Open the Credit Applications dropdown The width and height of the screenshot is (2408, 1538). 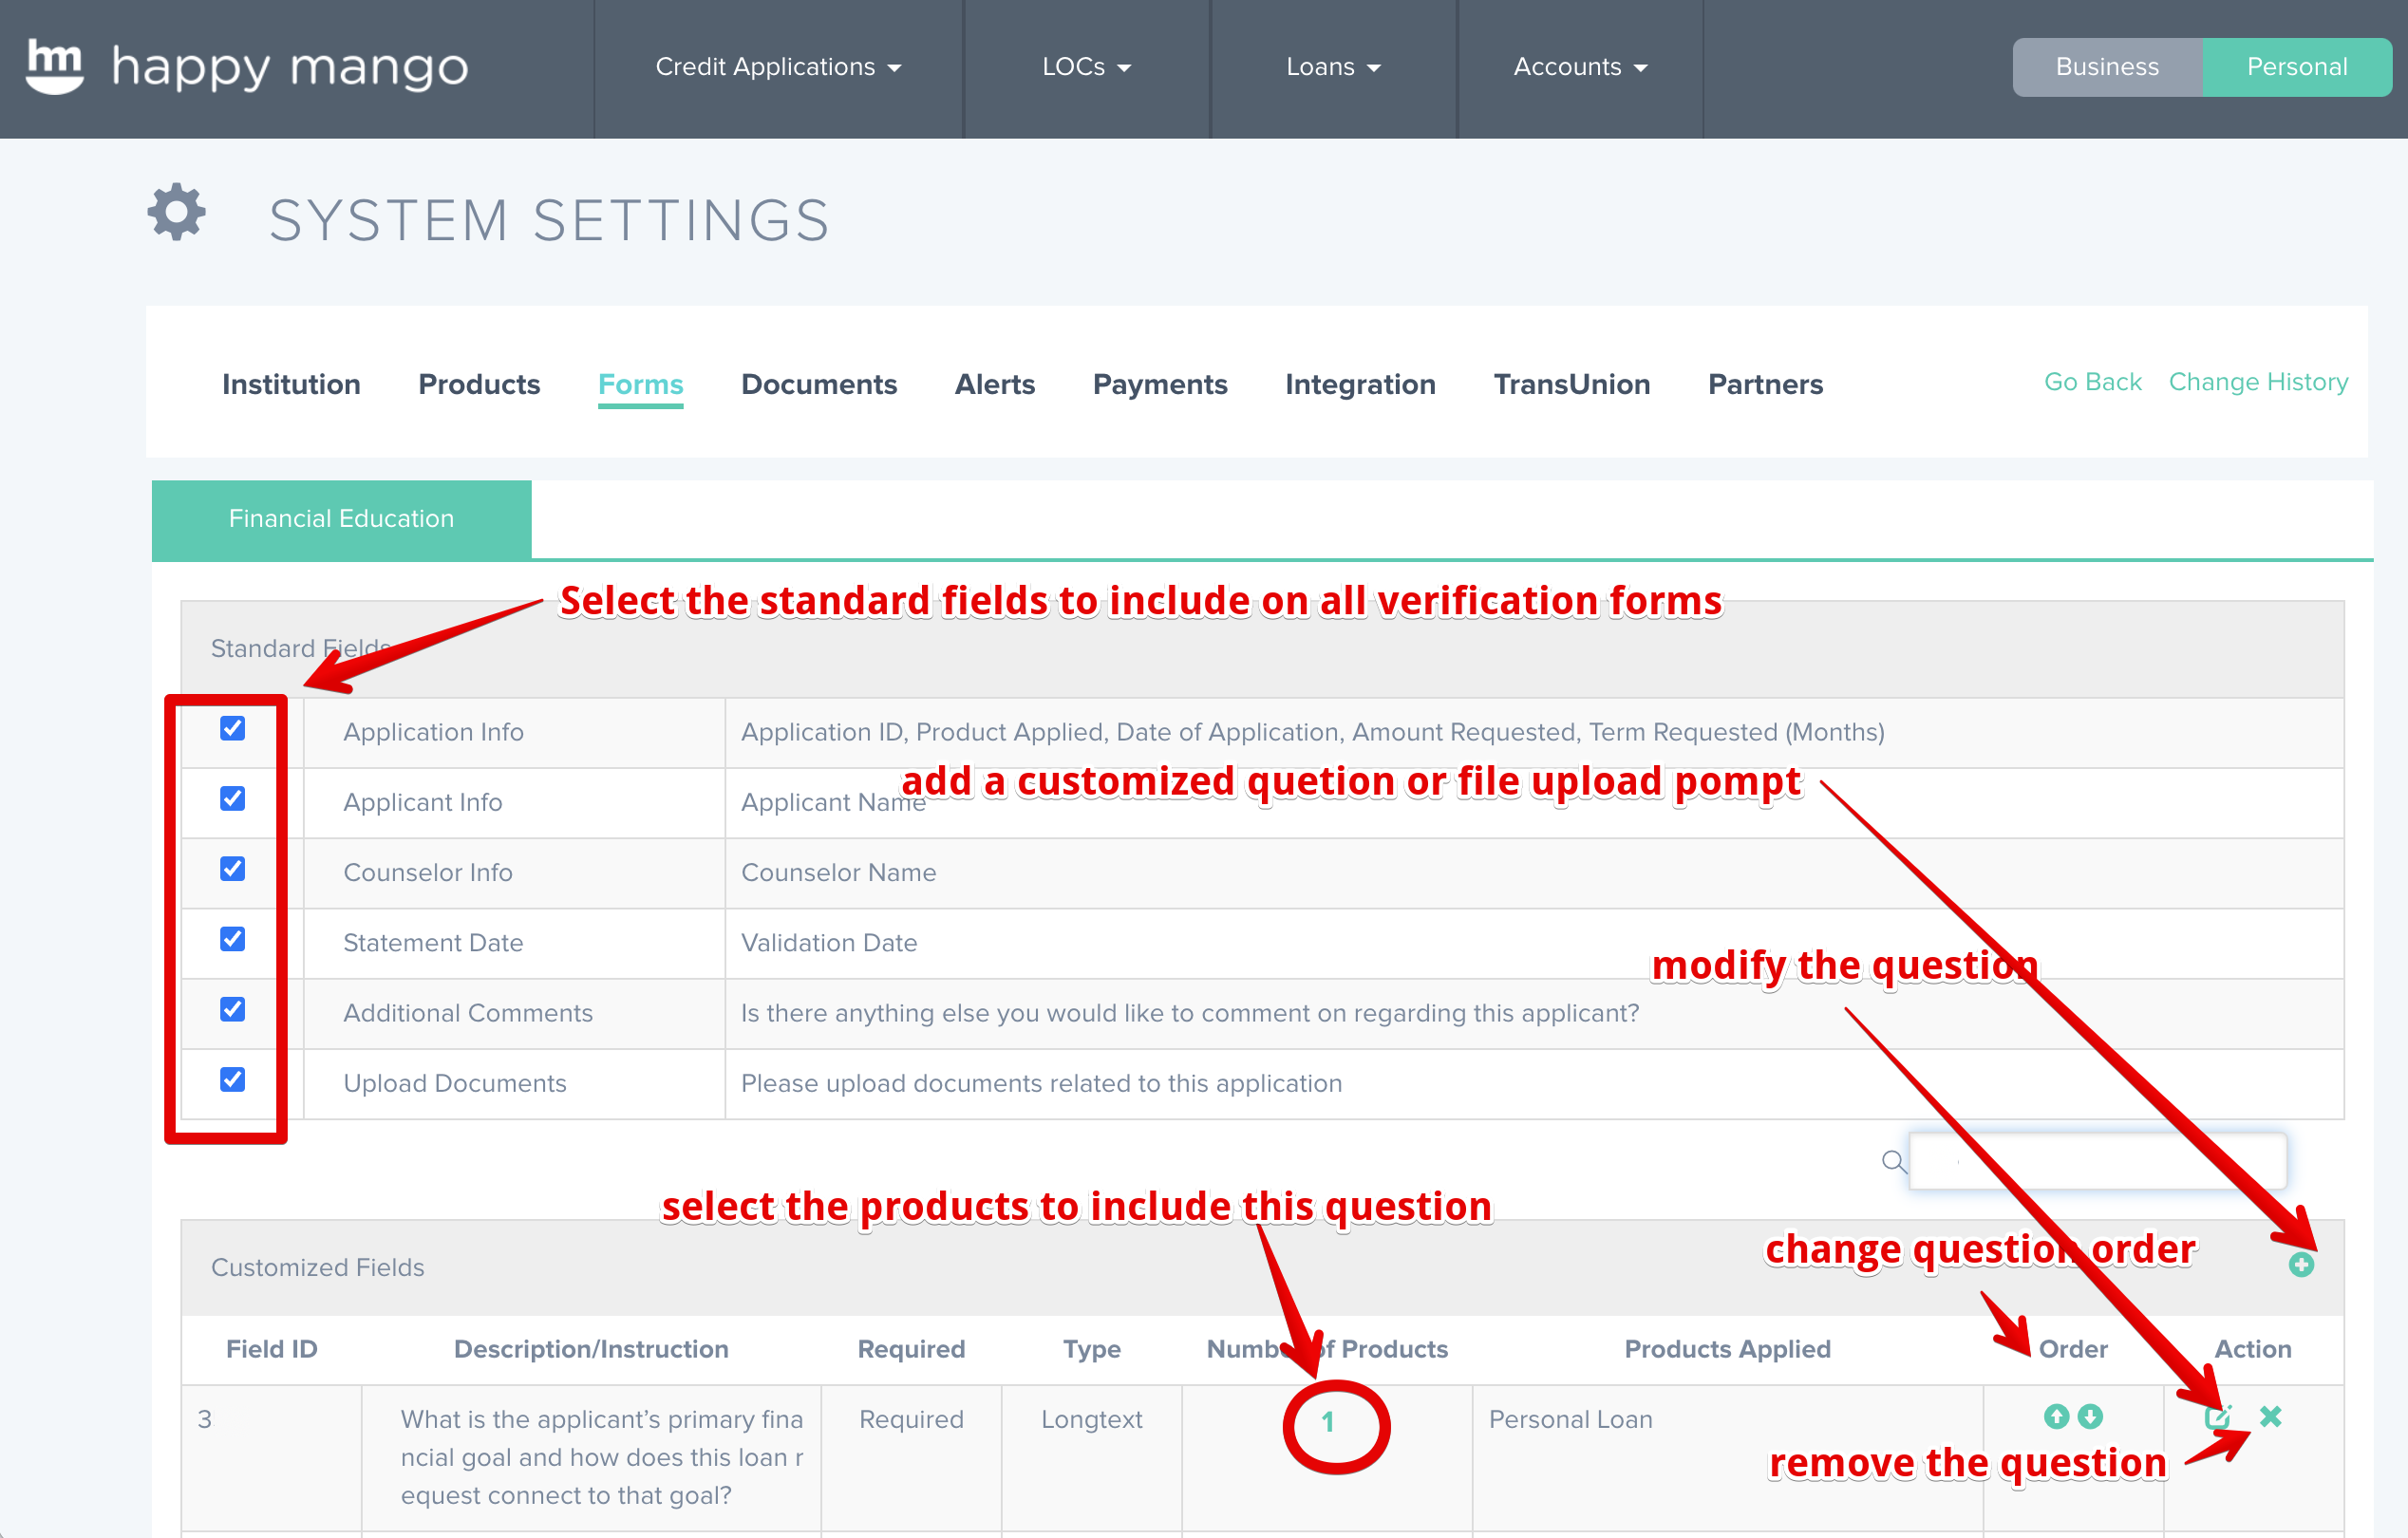pyautogui.click(x=777, y=67)
